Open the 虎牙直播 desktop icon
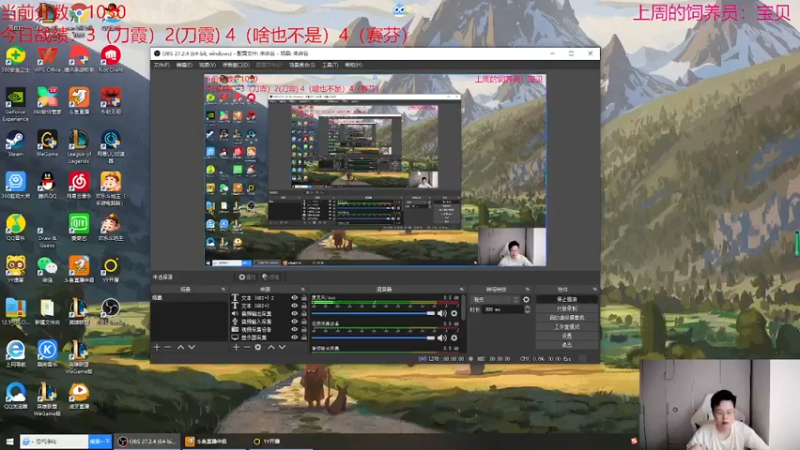The height and width of the screenshot is (450, 800). 79,395
